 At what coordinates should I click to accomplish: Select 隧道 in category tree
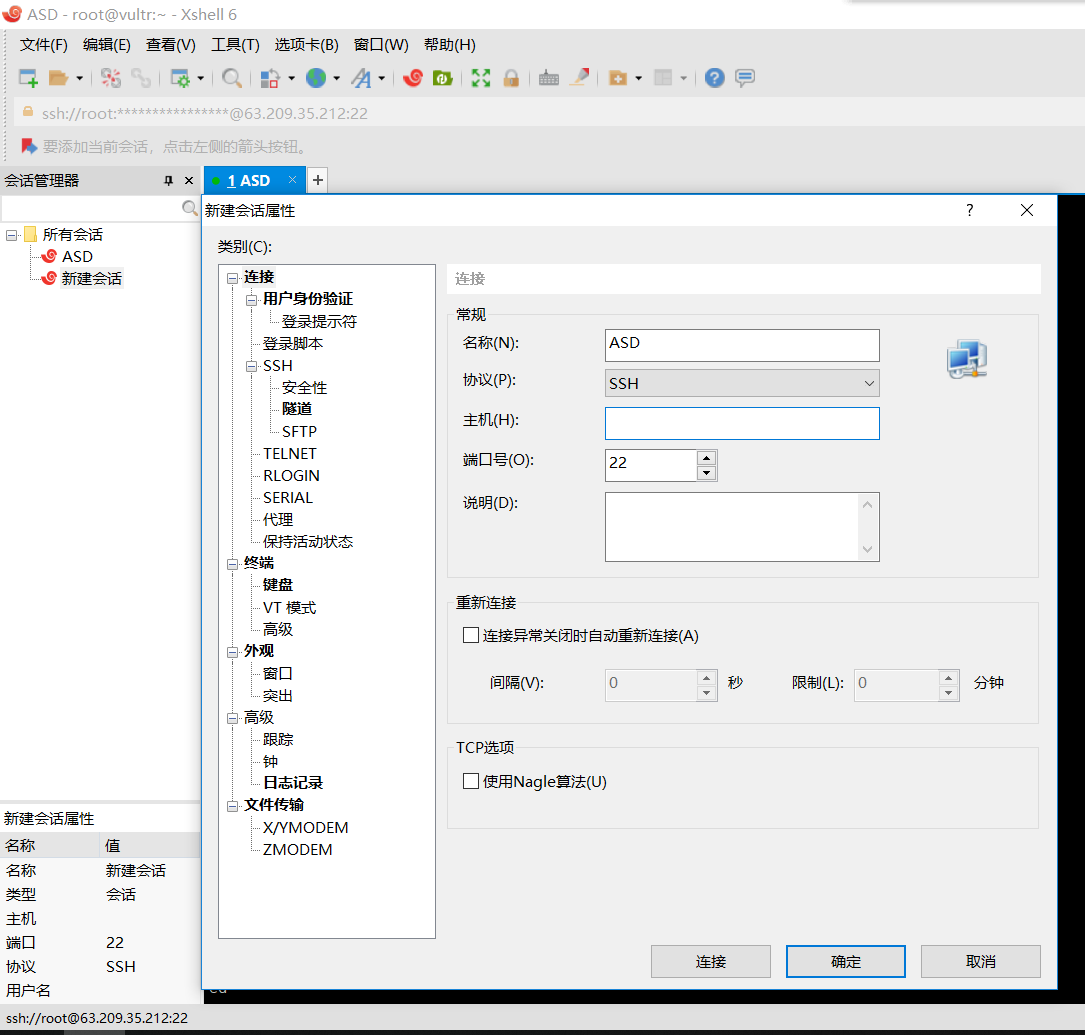297,409
